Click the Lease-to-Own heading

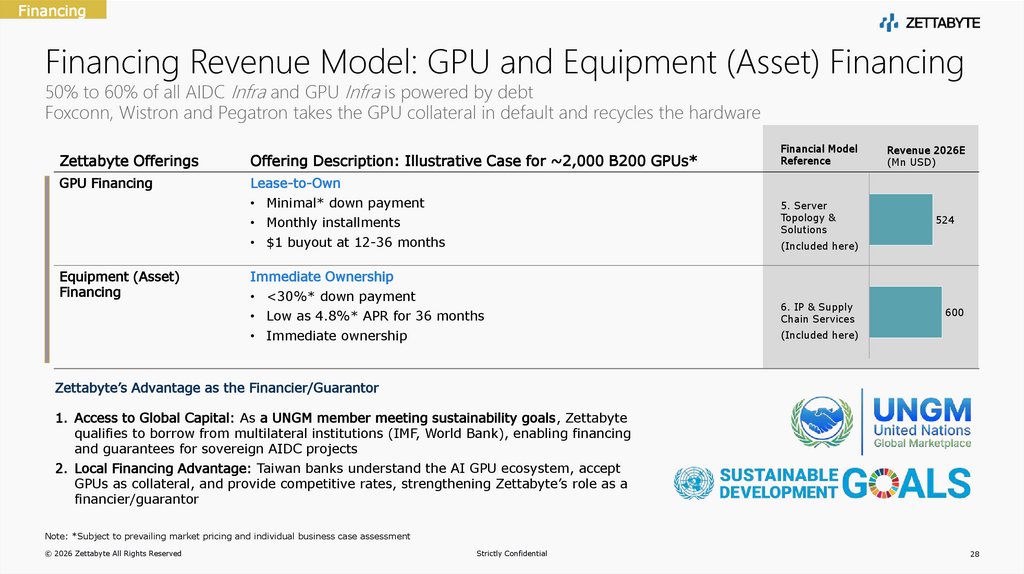click(295, 183)
